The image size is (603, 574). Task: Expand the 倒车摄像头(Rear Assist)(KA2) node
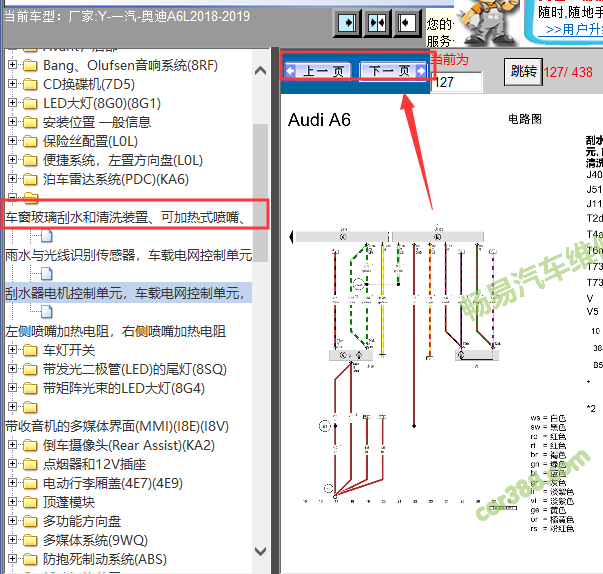click(12, 445)
